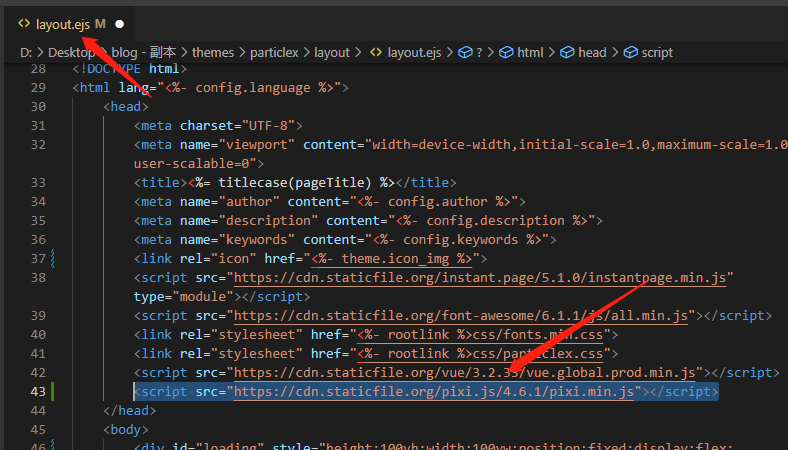Screen dimensions: 788x450
Task: Click the type="module" attribute
Action: pyautogui.click(x=183, y=297)
